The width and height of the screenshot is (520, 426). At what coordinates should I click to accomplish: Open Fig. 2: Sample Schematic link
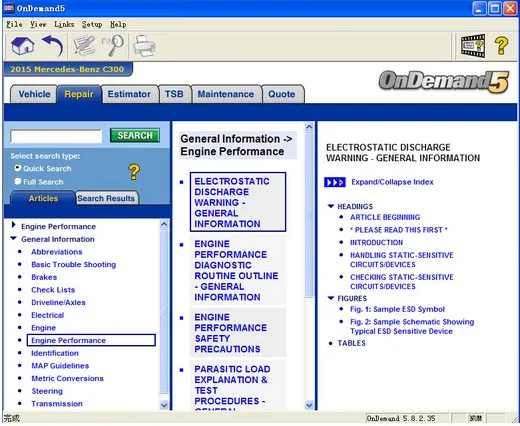412,326
